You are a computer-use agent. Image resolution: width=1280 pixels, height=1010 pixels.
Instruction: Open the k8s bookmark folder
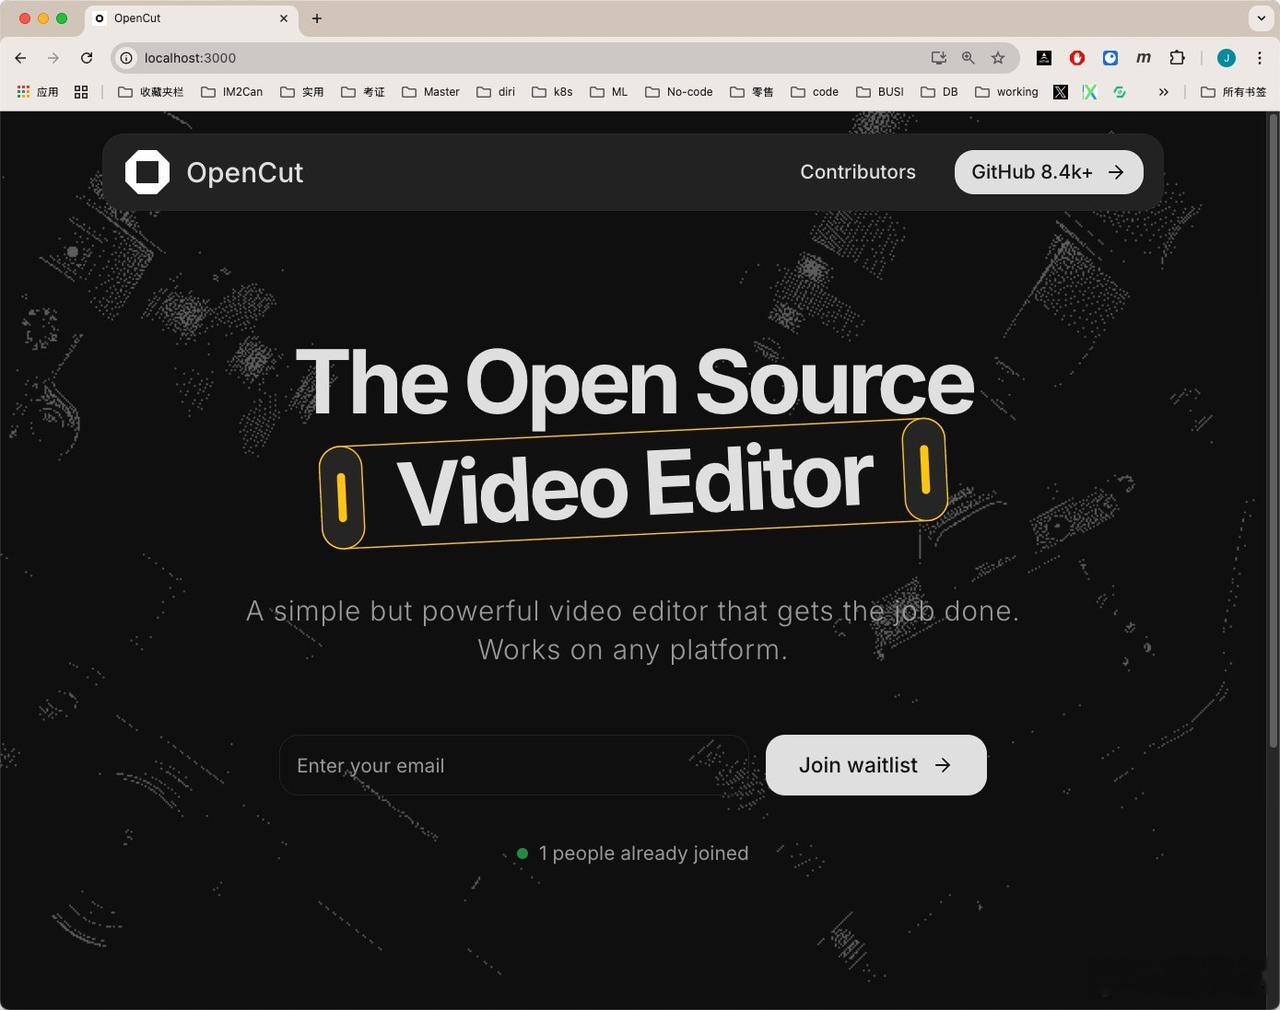pyautogui.click(x=552, y=92)
